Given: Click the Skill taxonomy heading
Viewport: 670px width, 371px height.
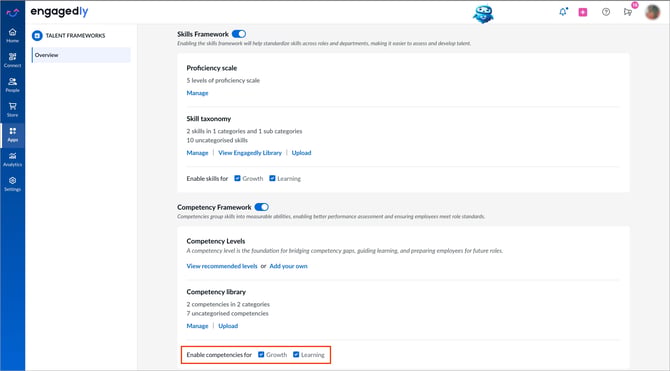Looking at the screenshot, I should tap(209, 119).
